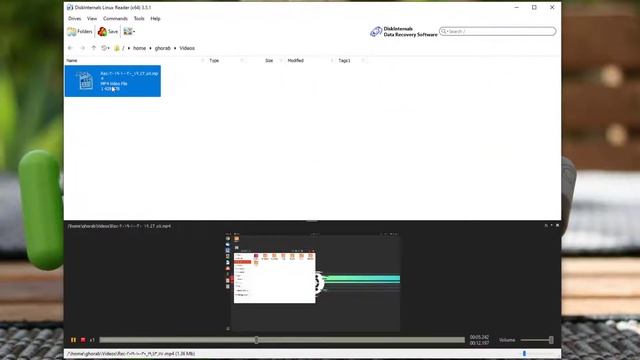The width and height of the screenshot is (640, 360).
Task: Open the Commands menu
Action: 115,18
